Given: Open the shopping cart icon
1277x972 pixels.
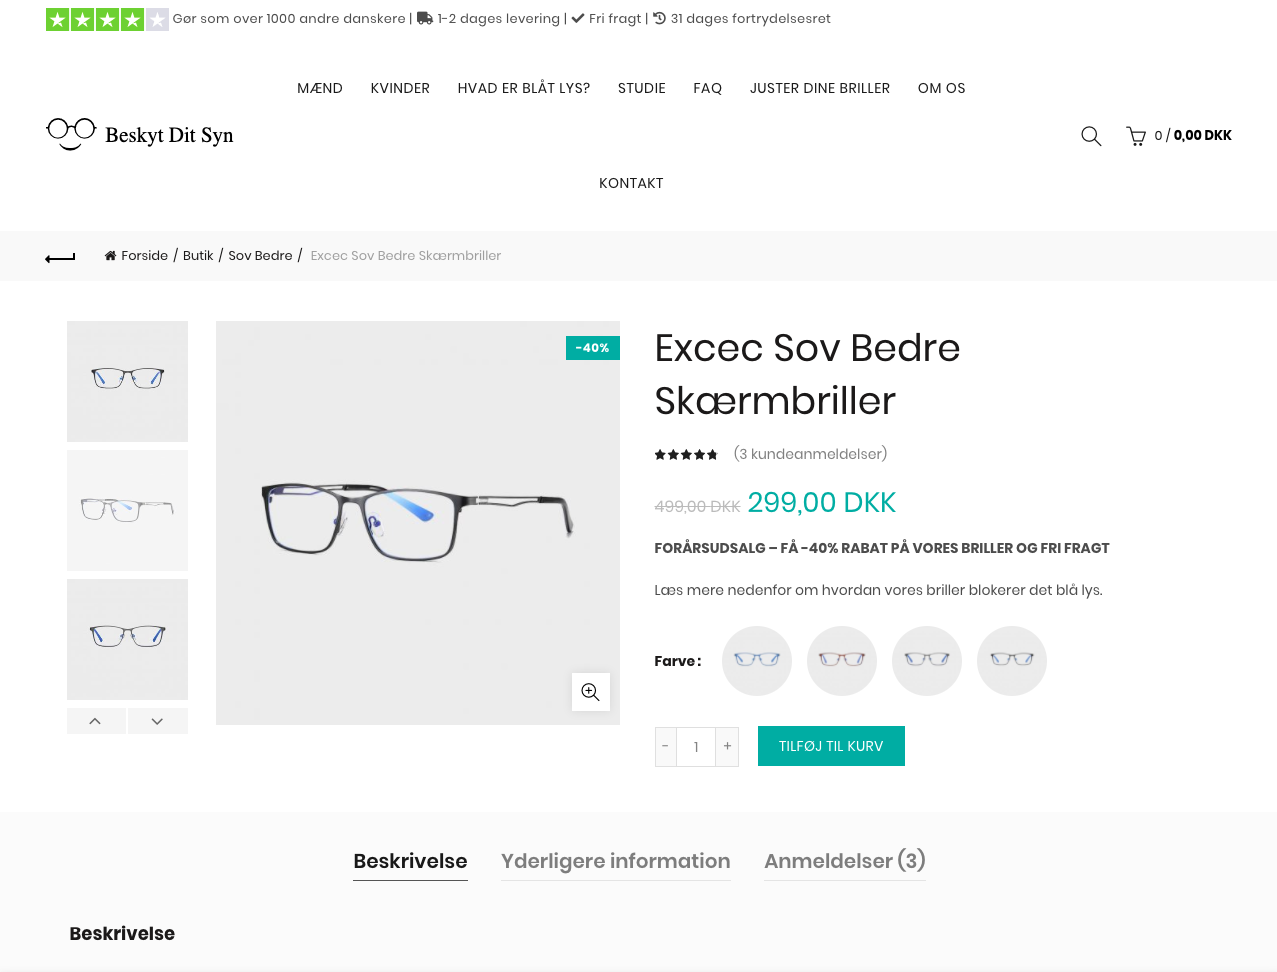Looking at the screenshot, I should 1136,136.
